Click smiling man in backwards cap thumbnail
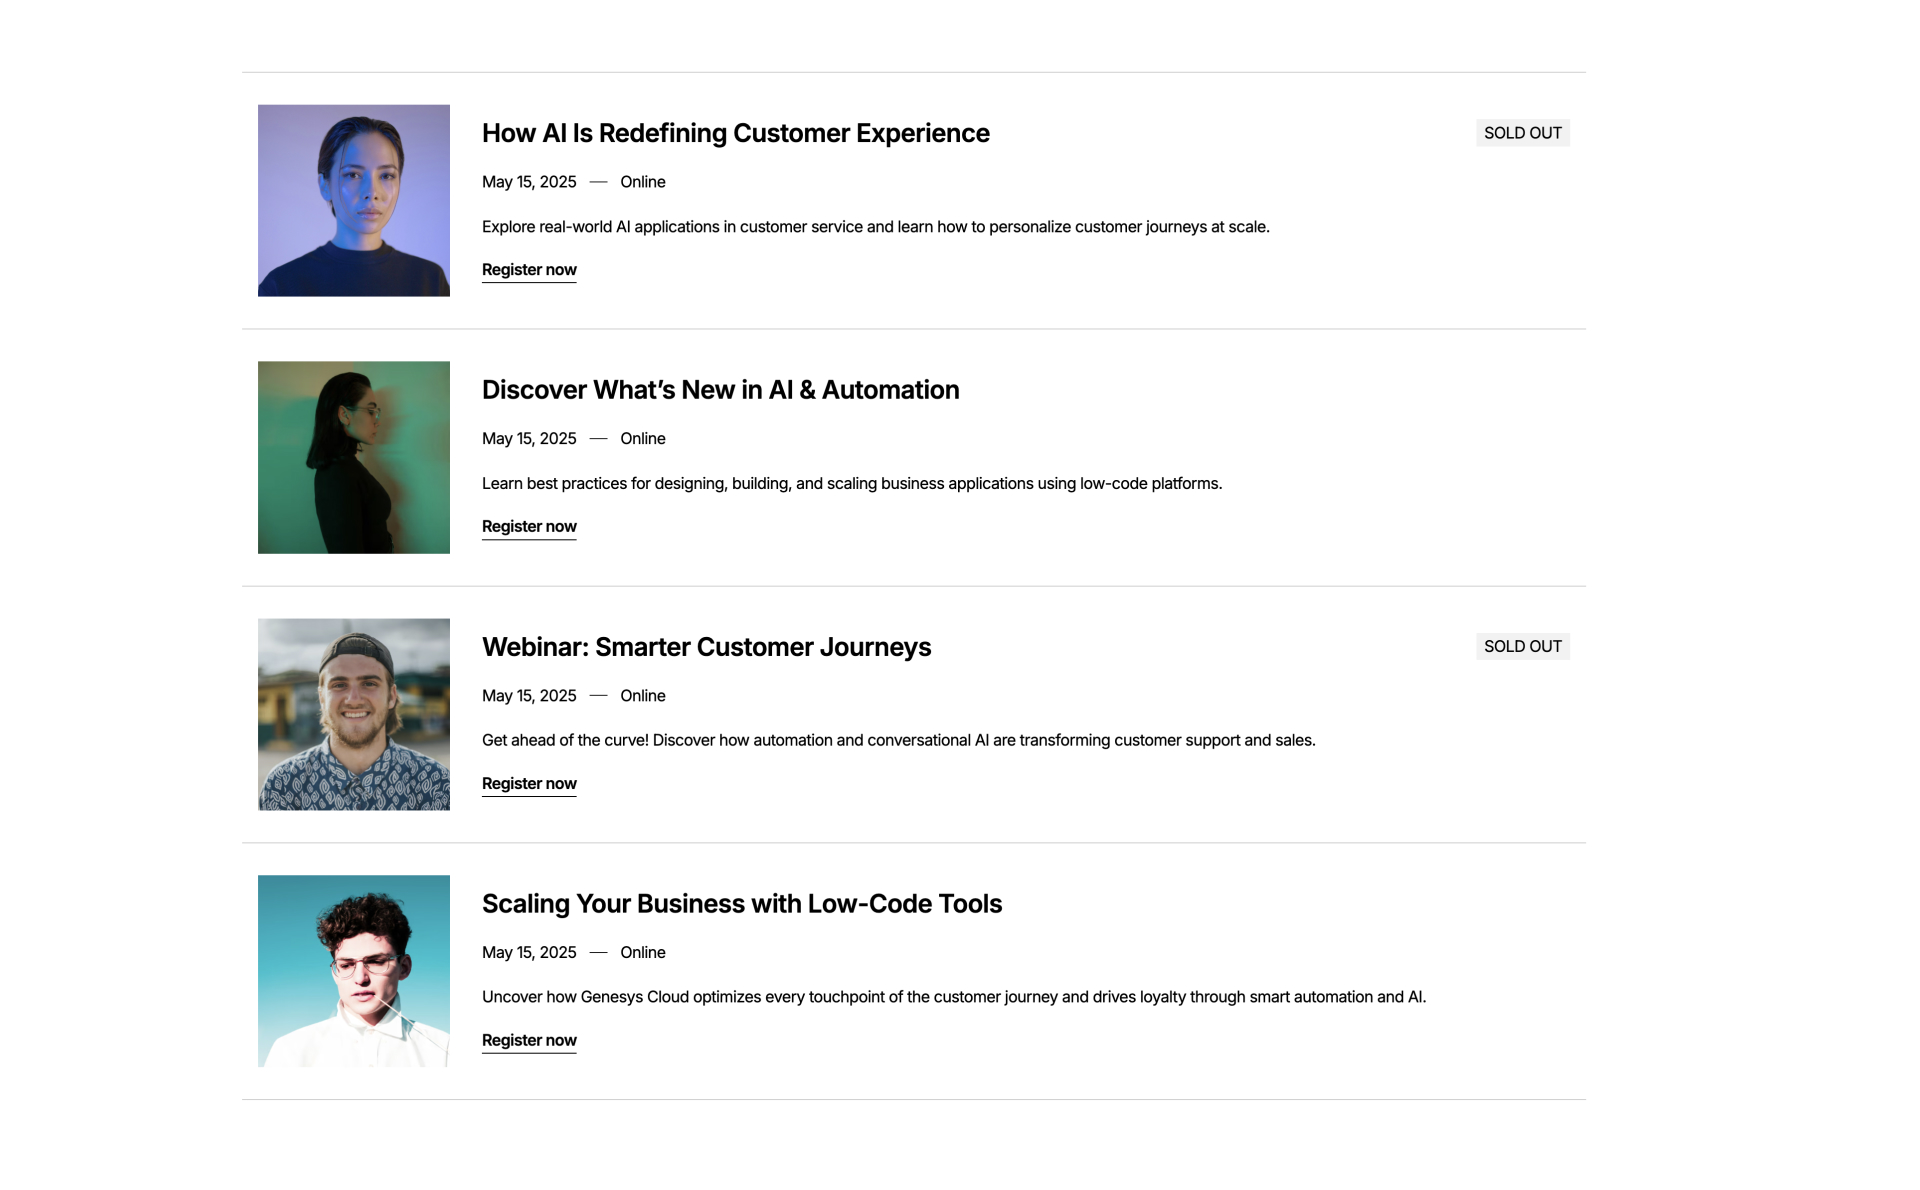 tap(354, 714)
